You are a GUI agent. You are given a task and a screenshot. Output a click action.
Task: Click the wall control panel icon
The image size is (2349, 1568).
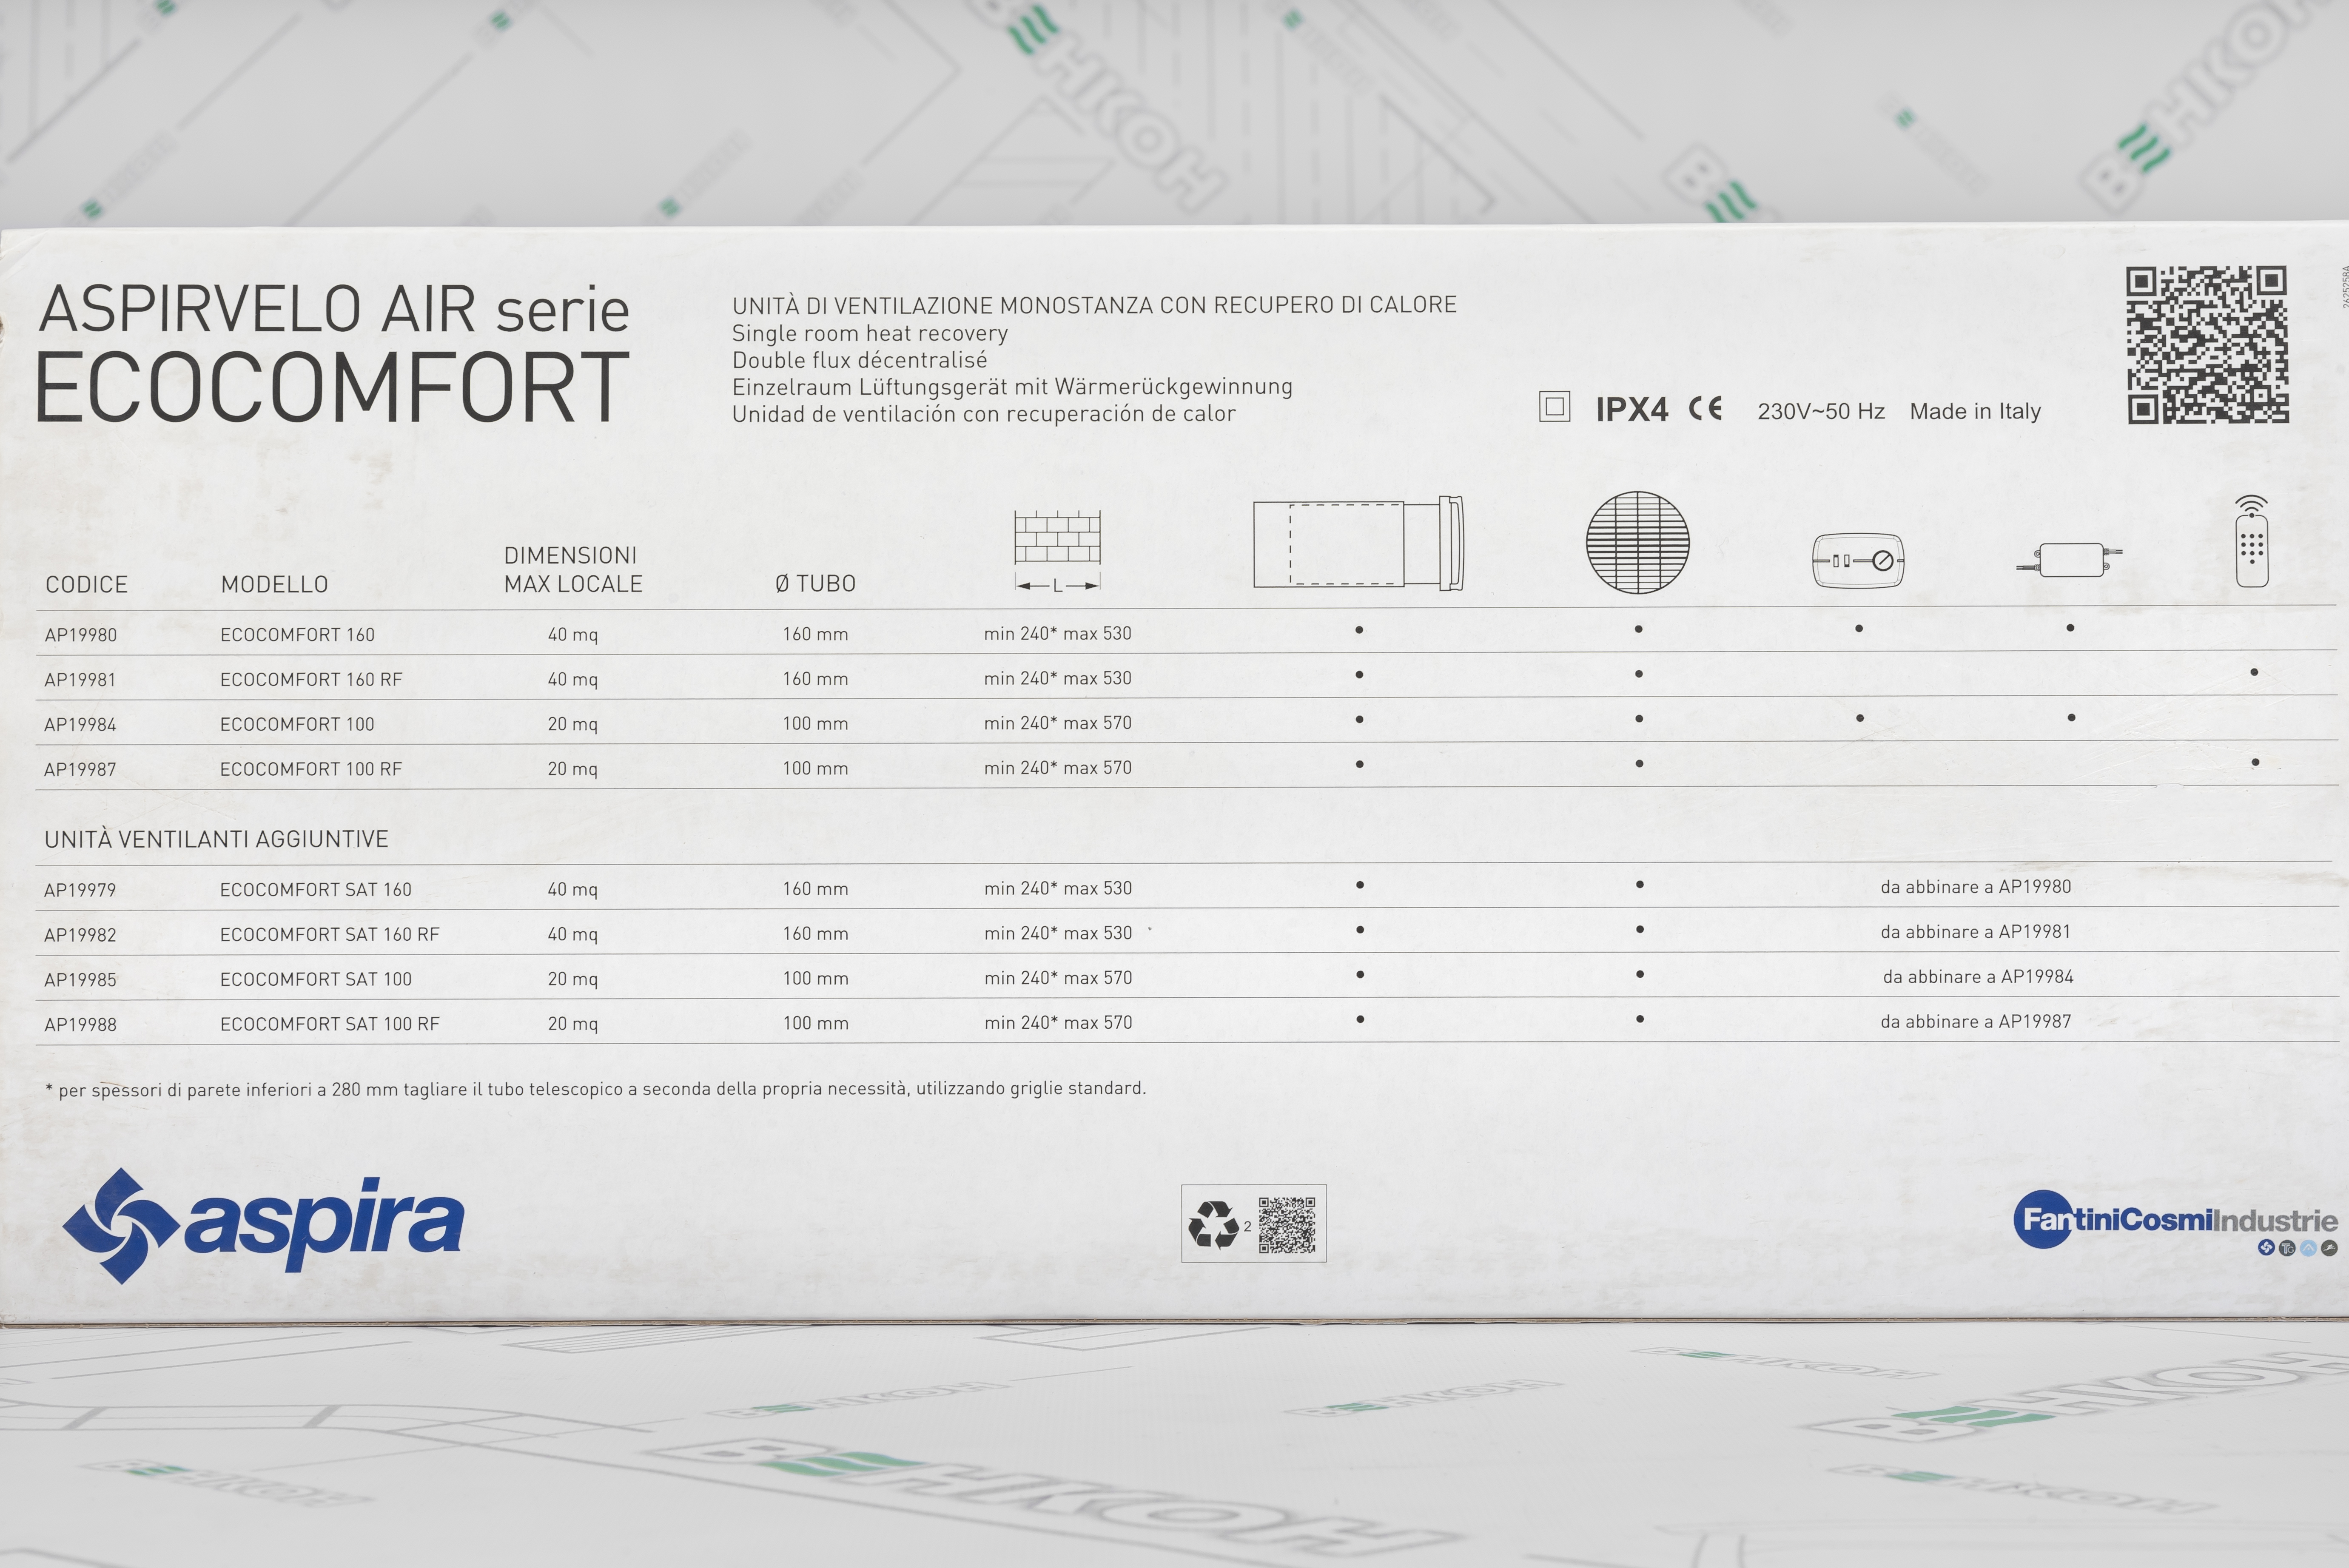(1858, 560)
